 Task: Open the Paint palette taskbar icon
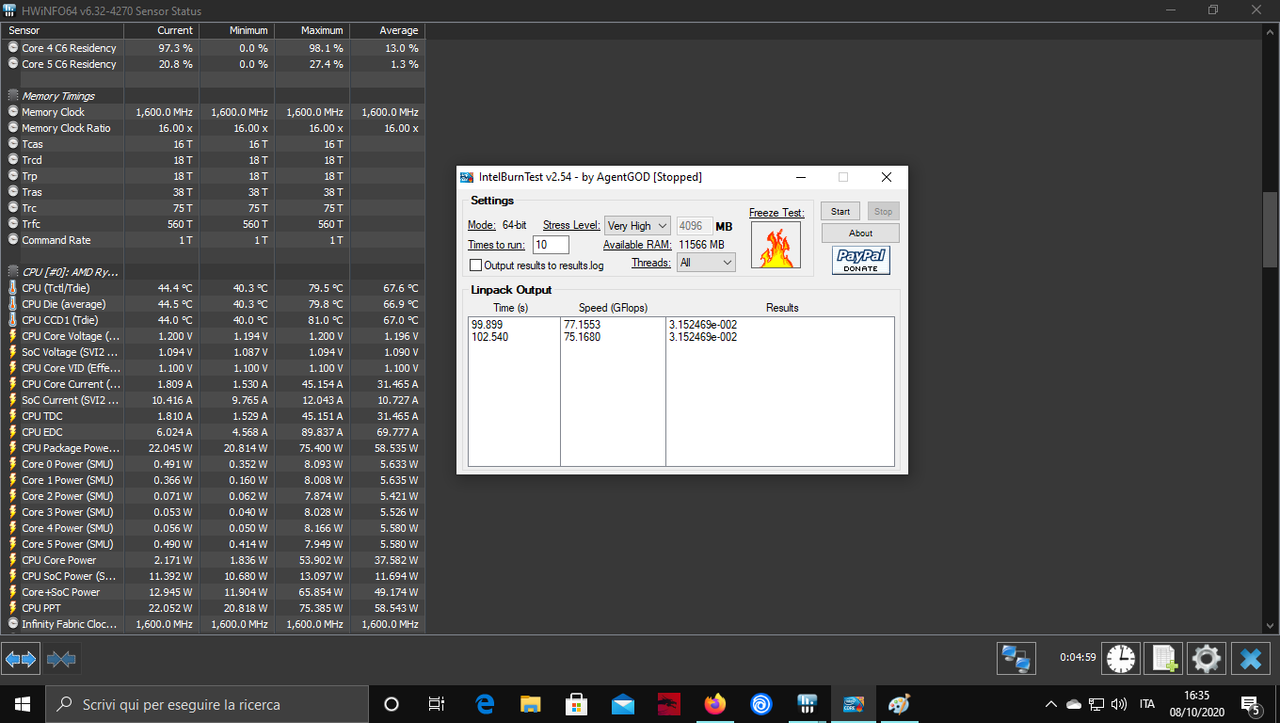pos(898,704)
